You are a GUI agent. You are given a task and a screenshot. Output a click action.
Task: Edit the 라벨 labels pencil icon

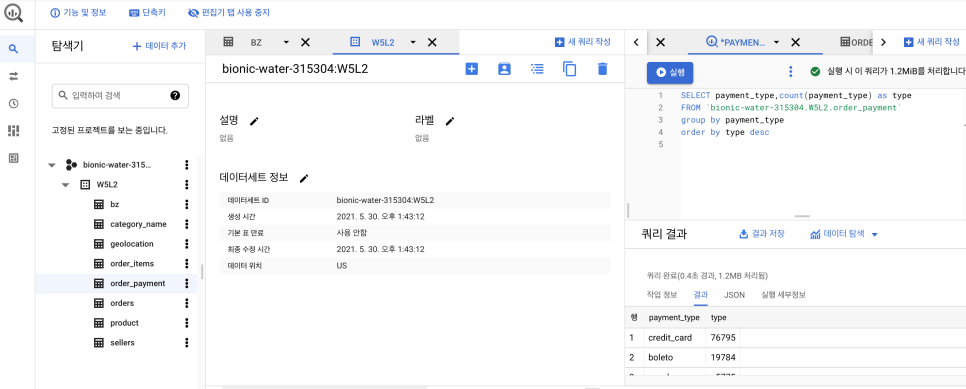point(450,121)
